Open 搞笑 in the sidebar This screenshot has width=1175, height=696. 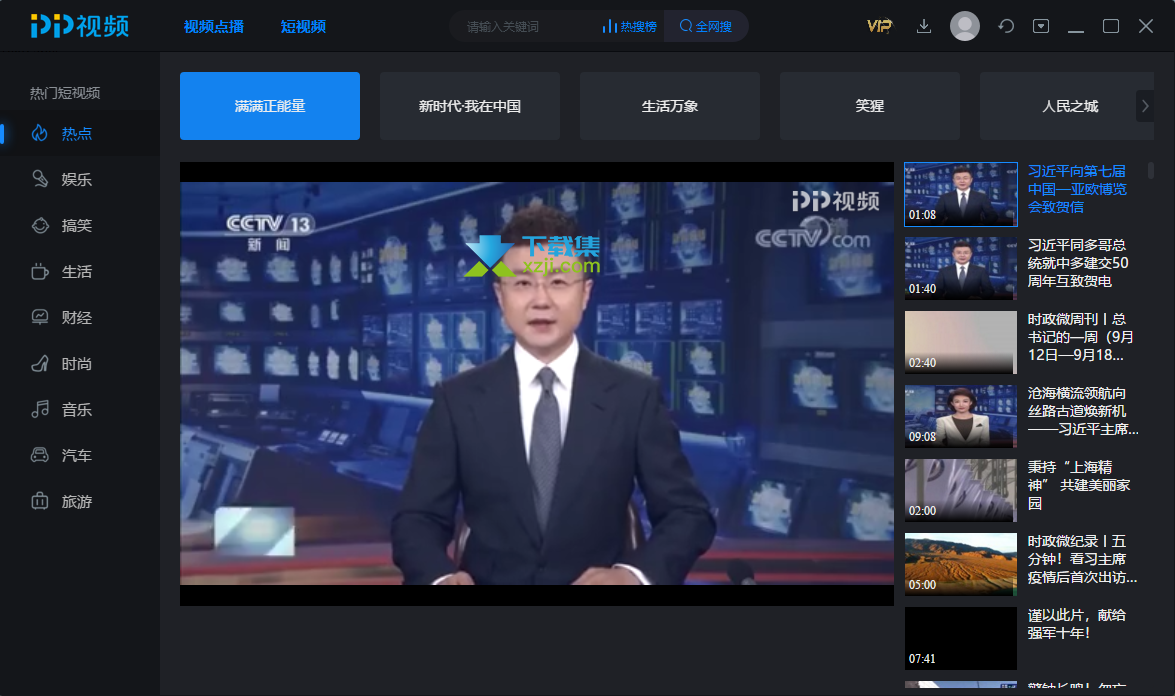pos(80,226)
